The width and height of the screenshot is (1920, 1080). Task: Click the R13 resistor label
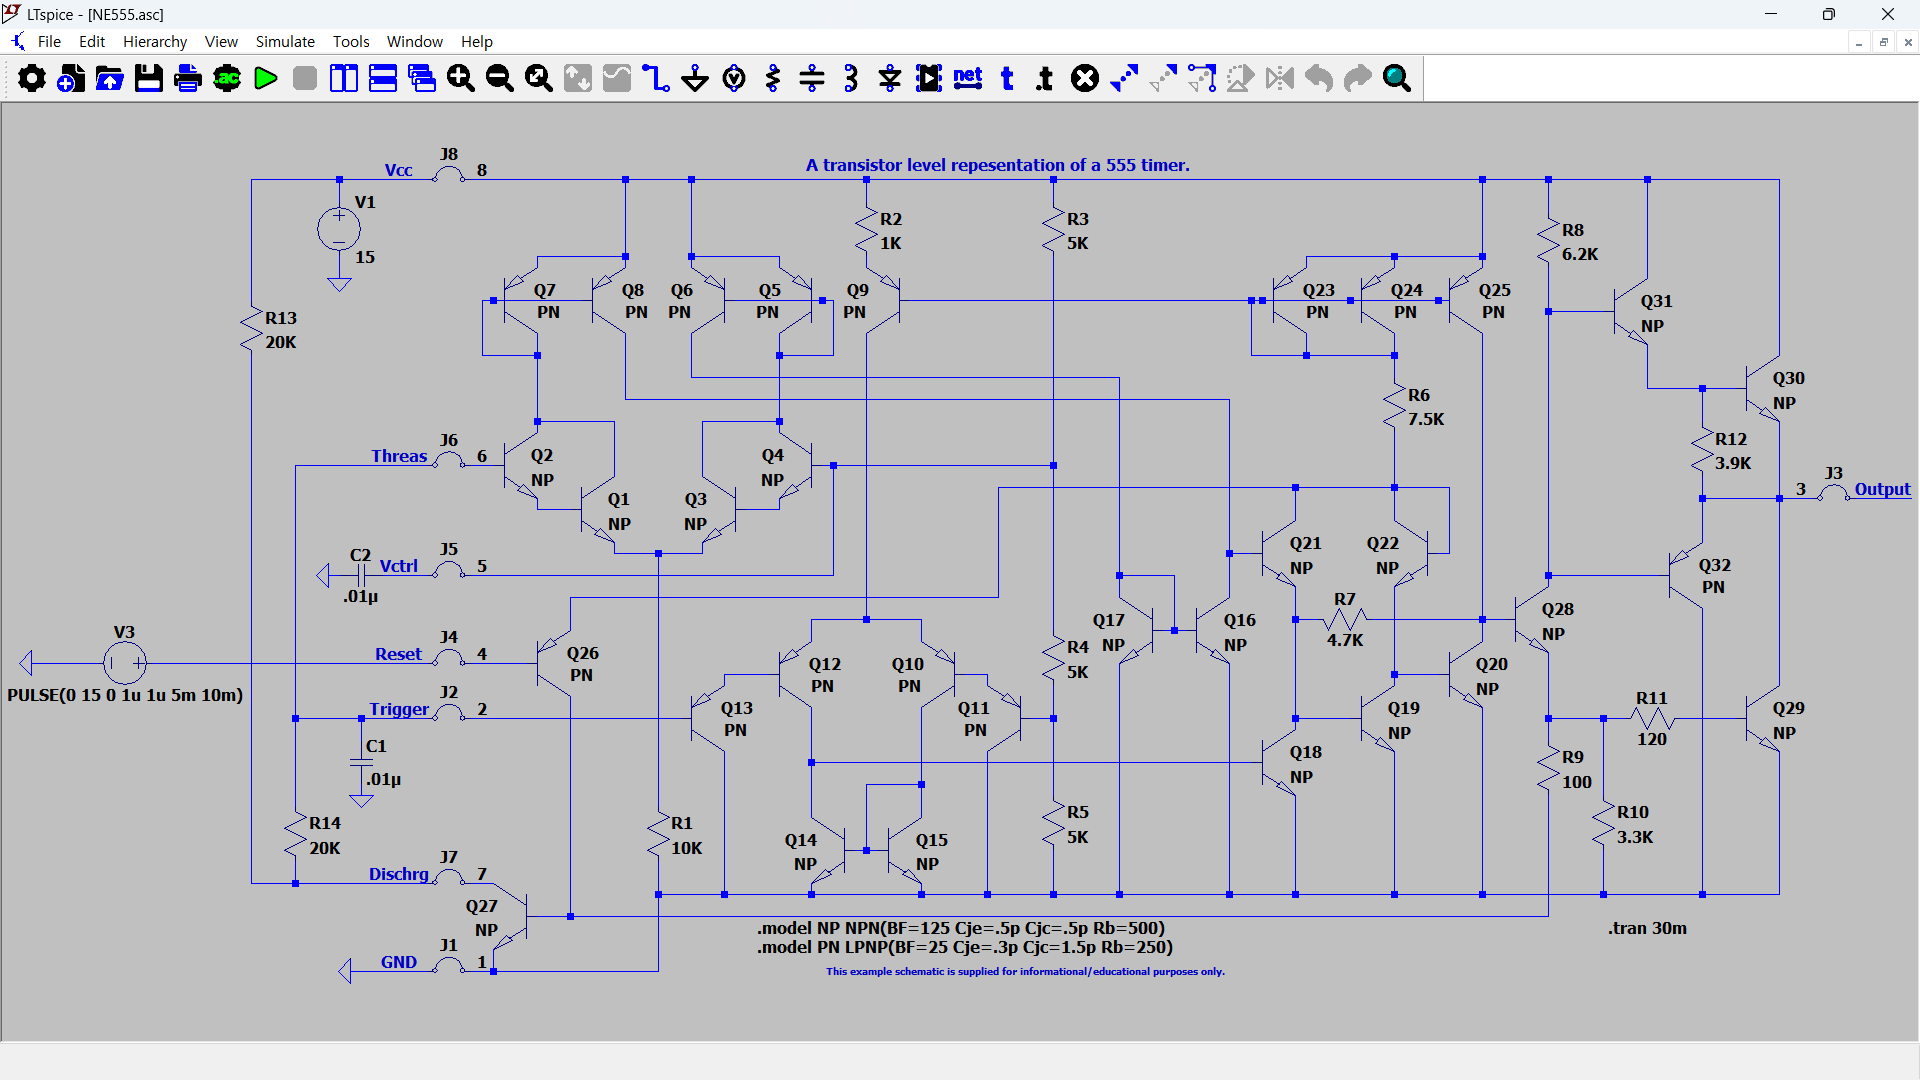tap(281, 318)
